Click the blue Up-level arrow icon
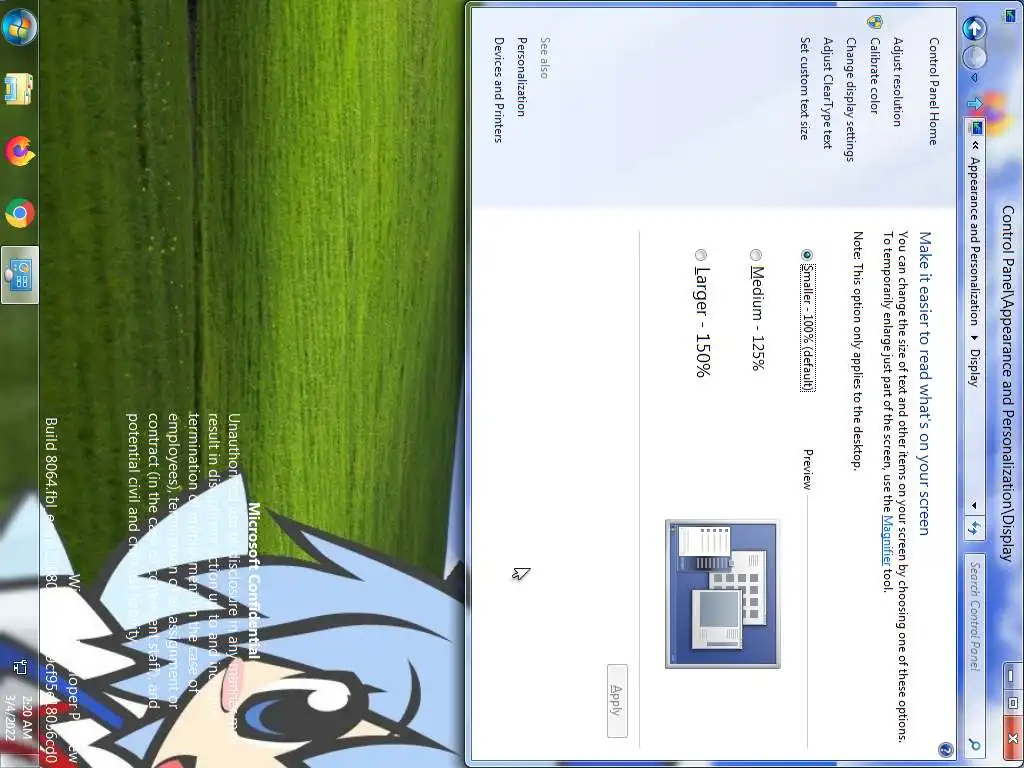This screenshot has width=1024, height=768. [x=974, y=103]
